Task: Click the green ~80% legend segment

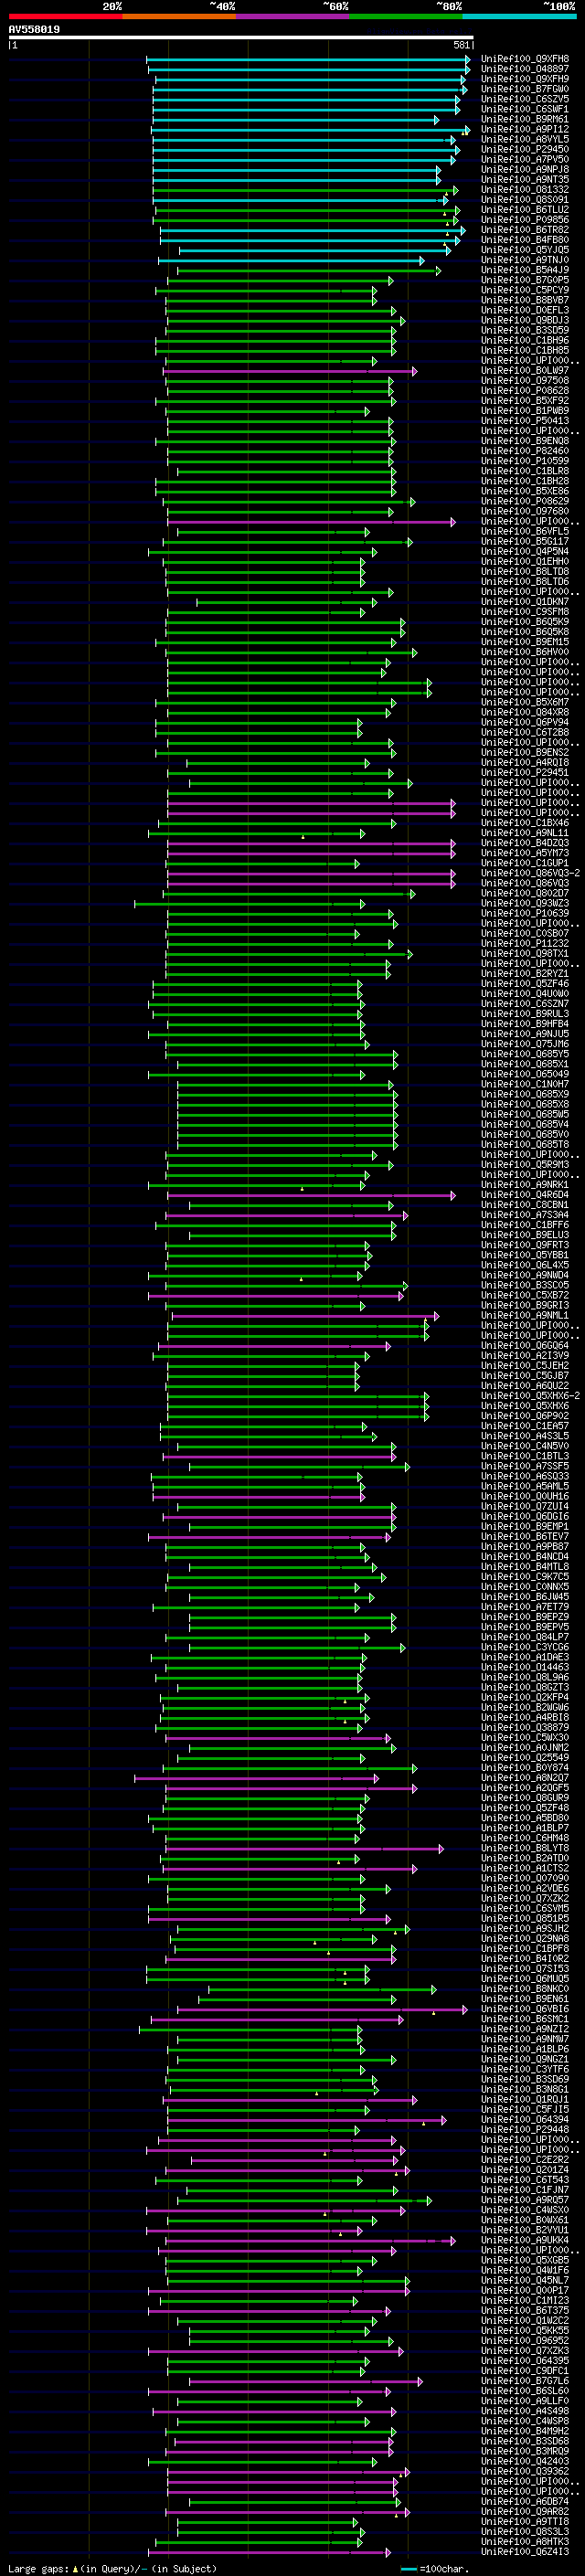Action: (406, 16)
